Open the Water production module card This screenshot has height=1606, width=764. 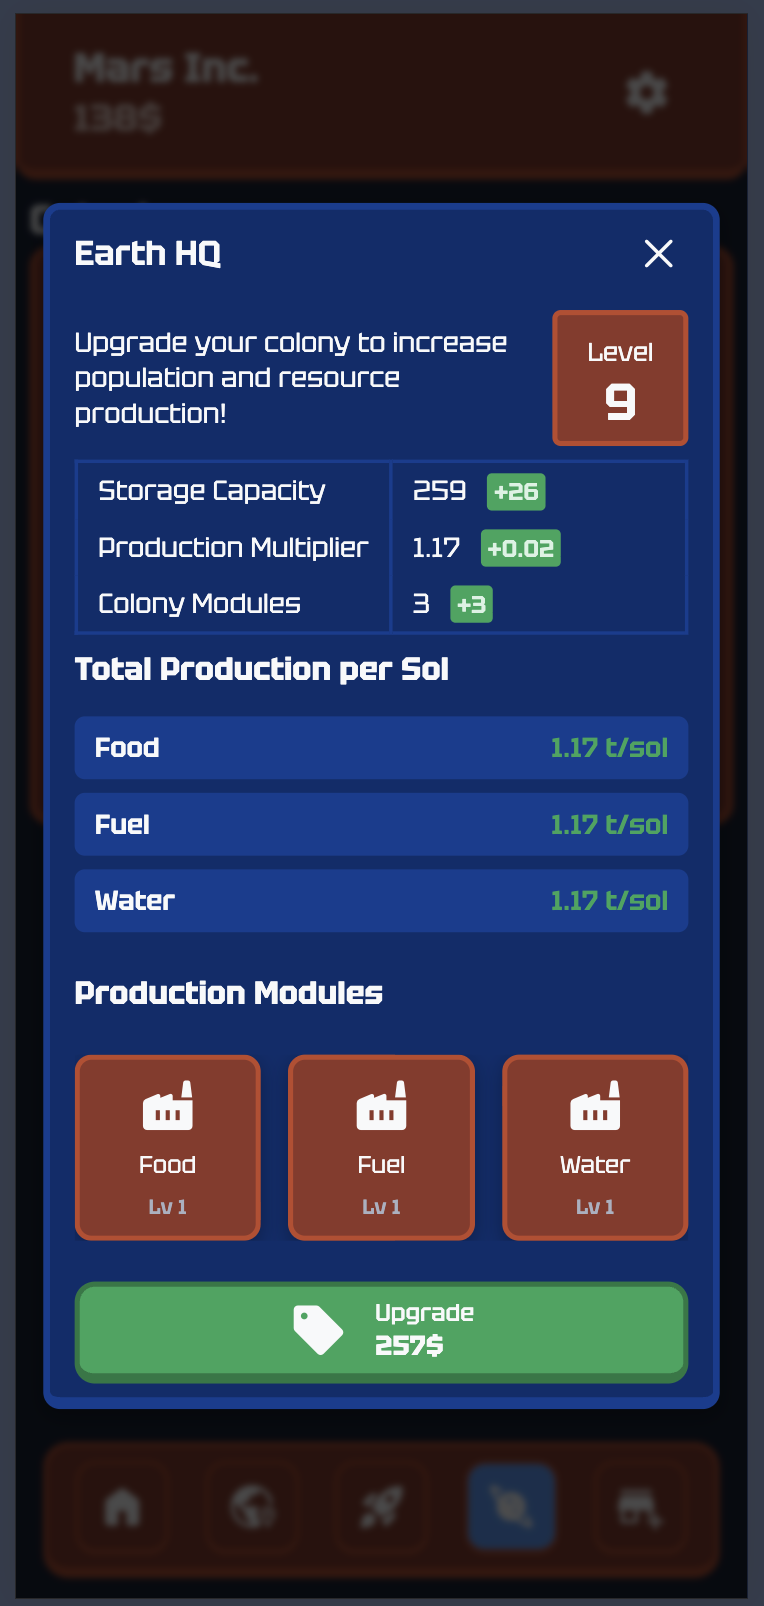pyautogui.click(x=595, y=1148)
